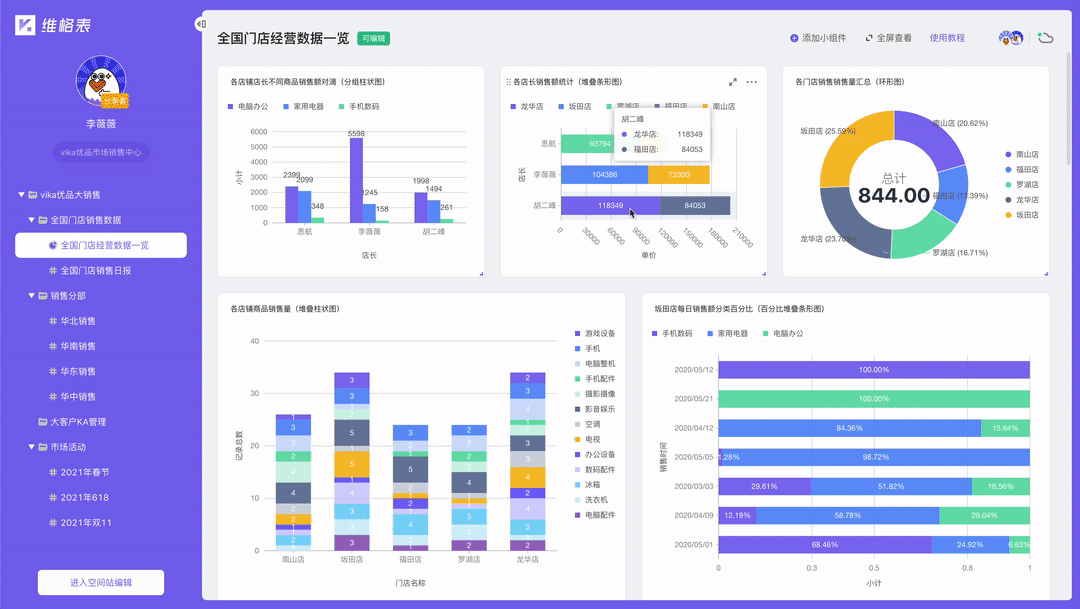Image resolution: width=1080 pixels, height=609 pixels.
Task: Open the 全国门店销售日报 sheet
Action: 101,271
